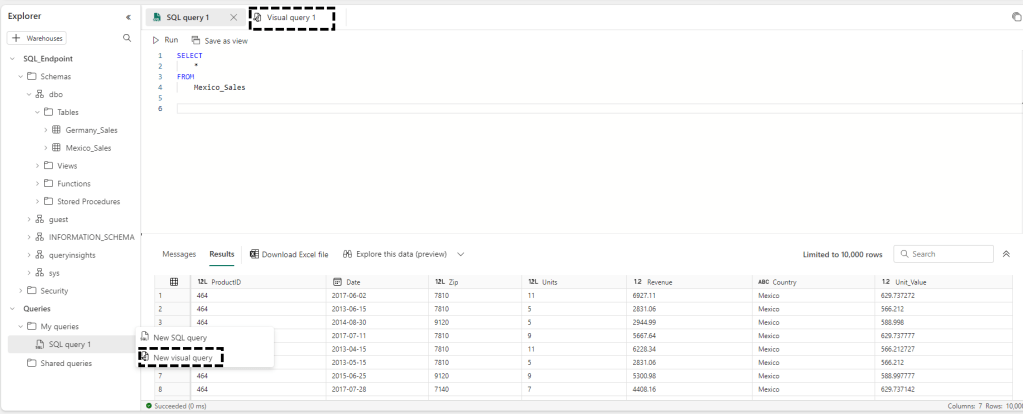This screenshot has height=414, width=1023.
Task: Click the results Search field
Action: click(x=946, y=254)
